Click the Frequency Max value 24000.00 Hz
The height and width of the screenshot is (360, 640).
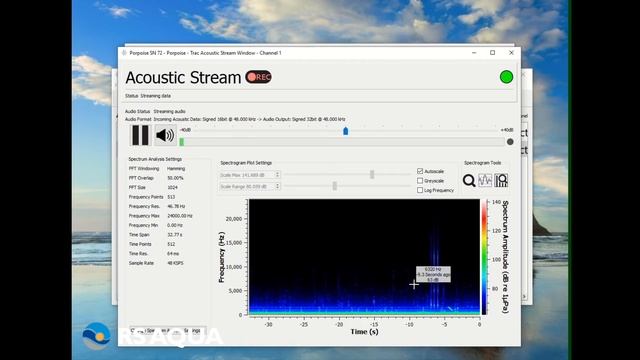click(180, 216)
